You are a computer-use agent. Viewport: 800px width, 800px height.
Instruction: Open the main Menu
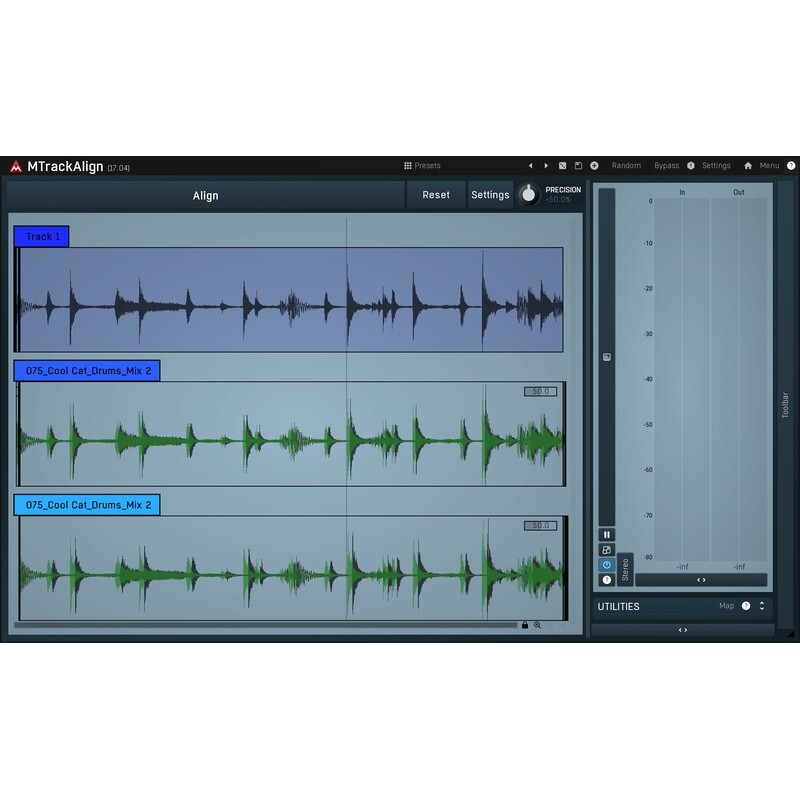(769, 166)
